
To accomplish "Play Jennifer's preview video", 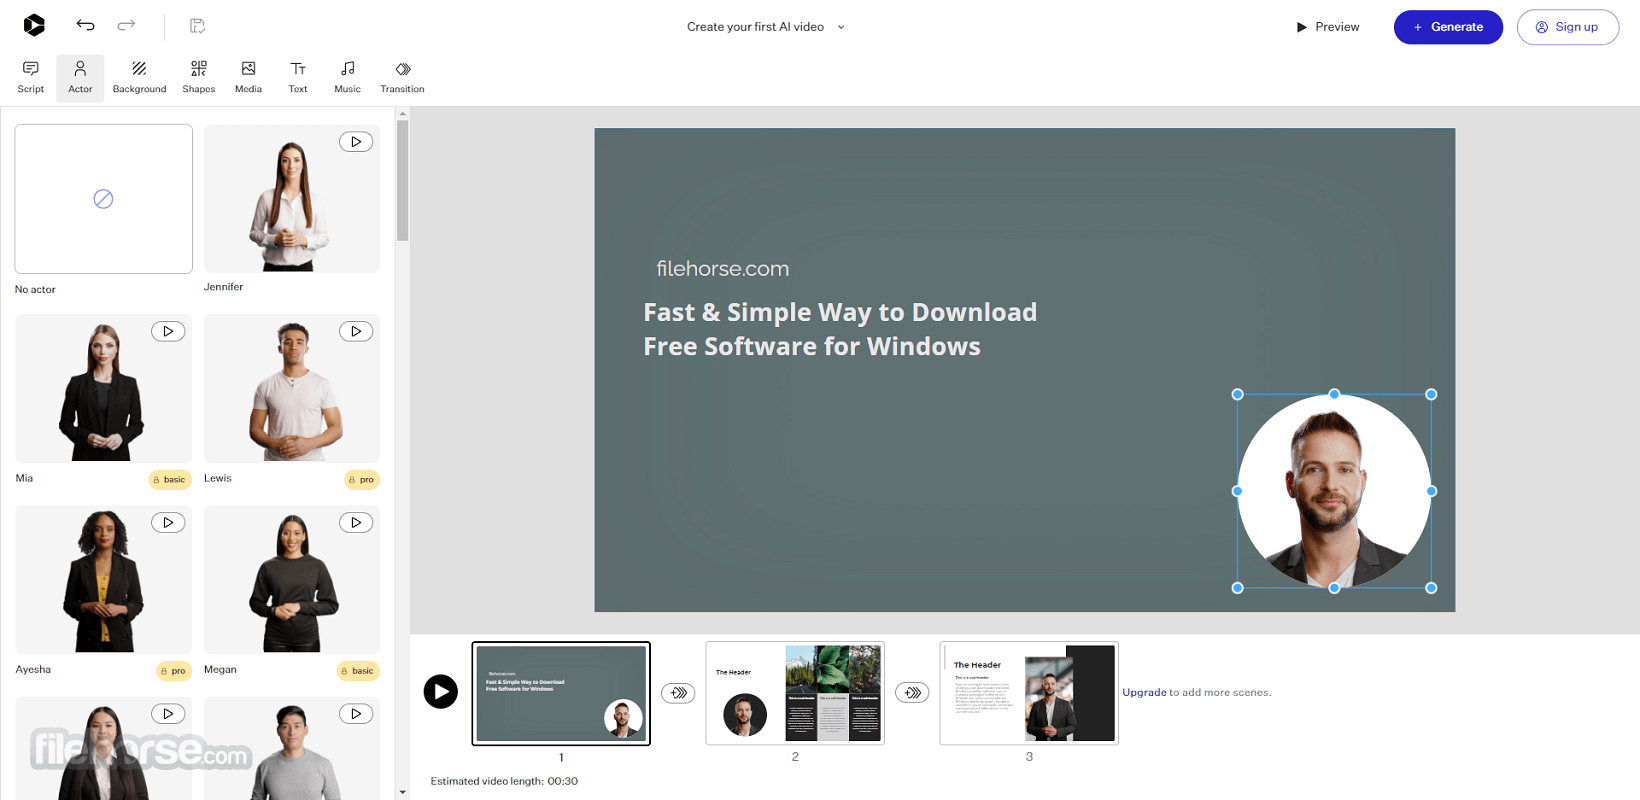I will pyautogui.click(x=356, y=142).
